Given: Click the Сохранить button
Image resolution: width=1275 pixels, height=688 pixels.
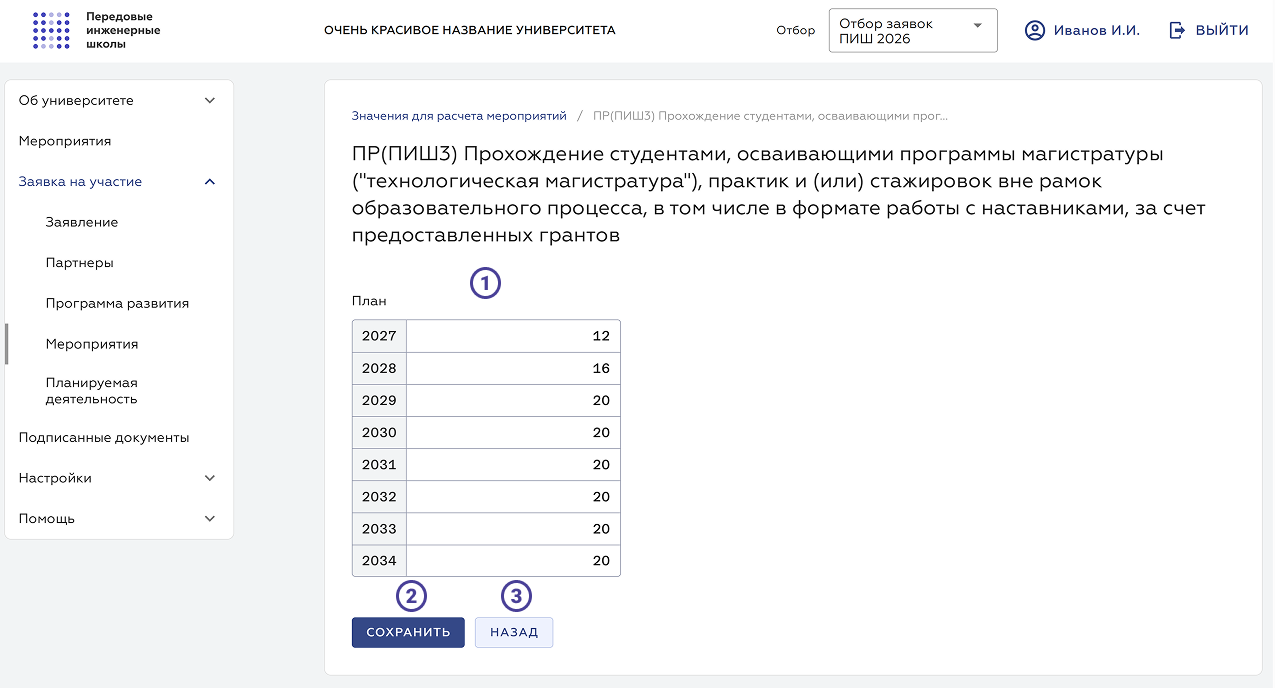Looking at the screenshot, I should (x=408, y=632).
